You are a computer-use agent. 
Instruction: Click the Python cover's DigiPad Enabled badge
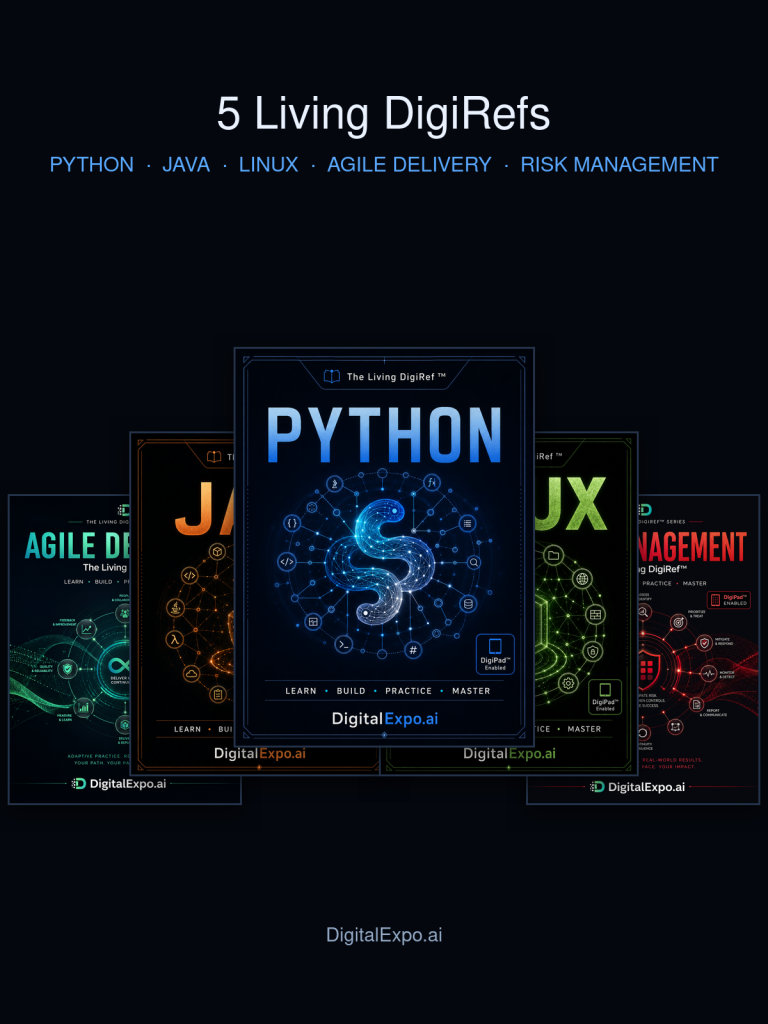tap(495, 654)
